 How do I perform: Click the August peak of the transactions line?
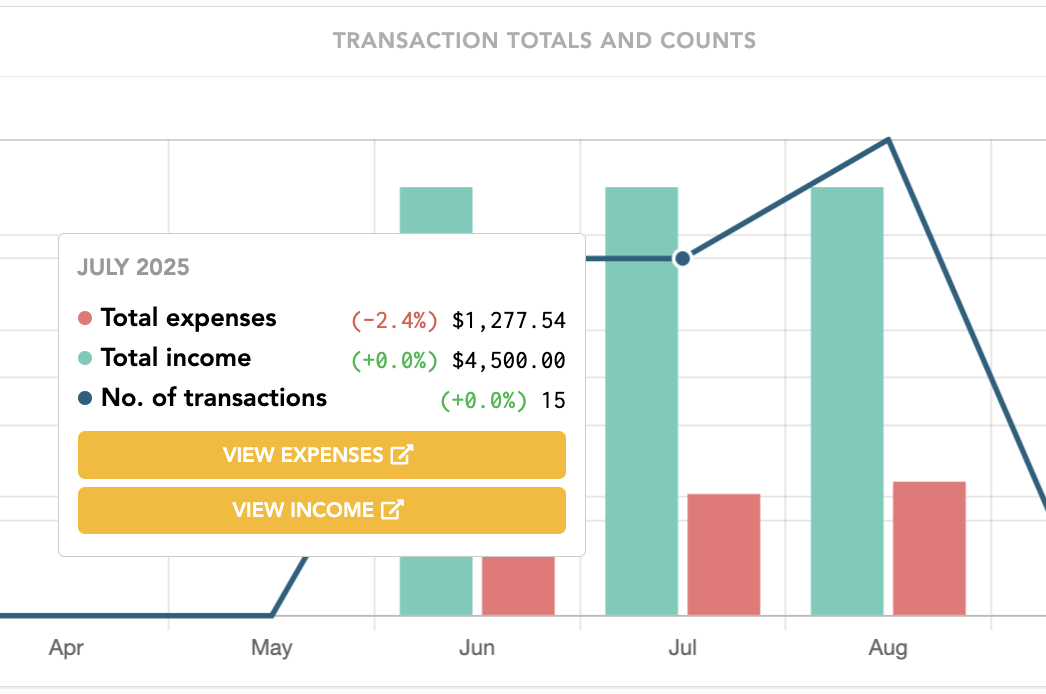coord(888,140)
